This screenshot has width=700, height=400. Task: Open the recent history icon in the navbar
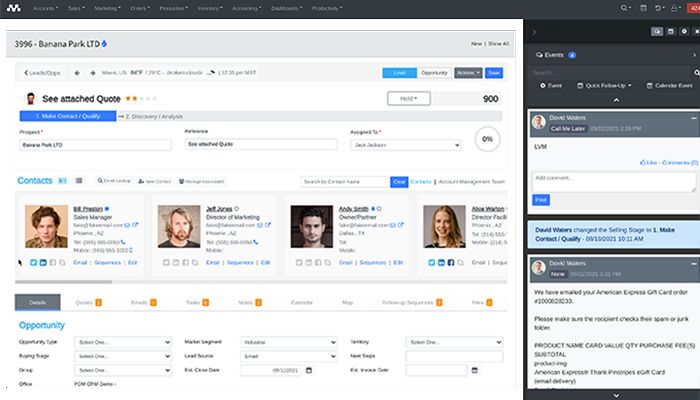[x=658, y=8]
